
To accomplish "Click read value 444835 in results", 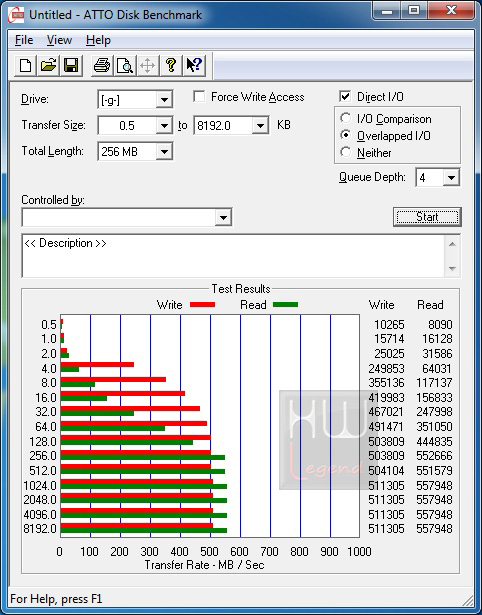I will click(x=434, y=442).
